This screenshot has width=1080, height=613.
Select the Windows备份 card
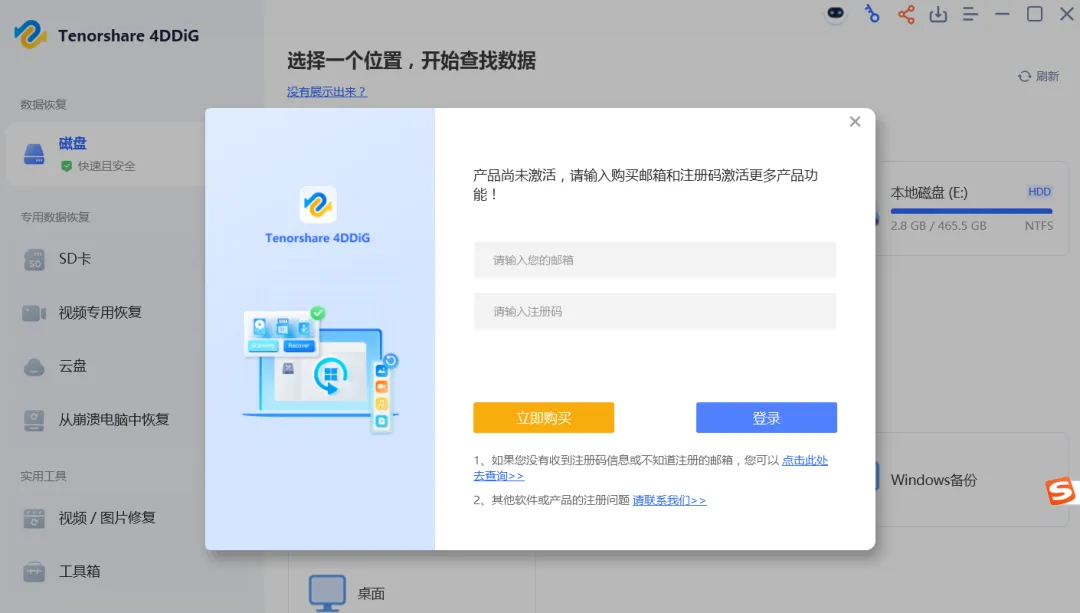(972, 480)
